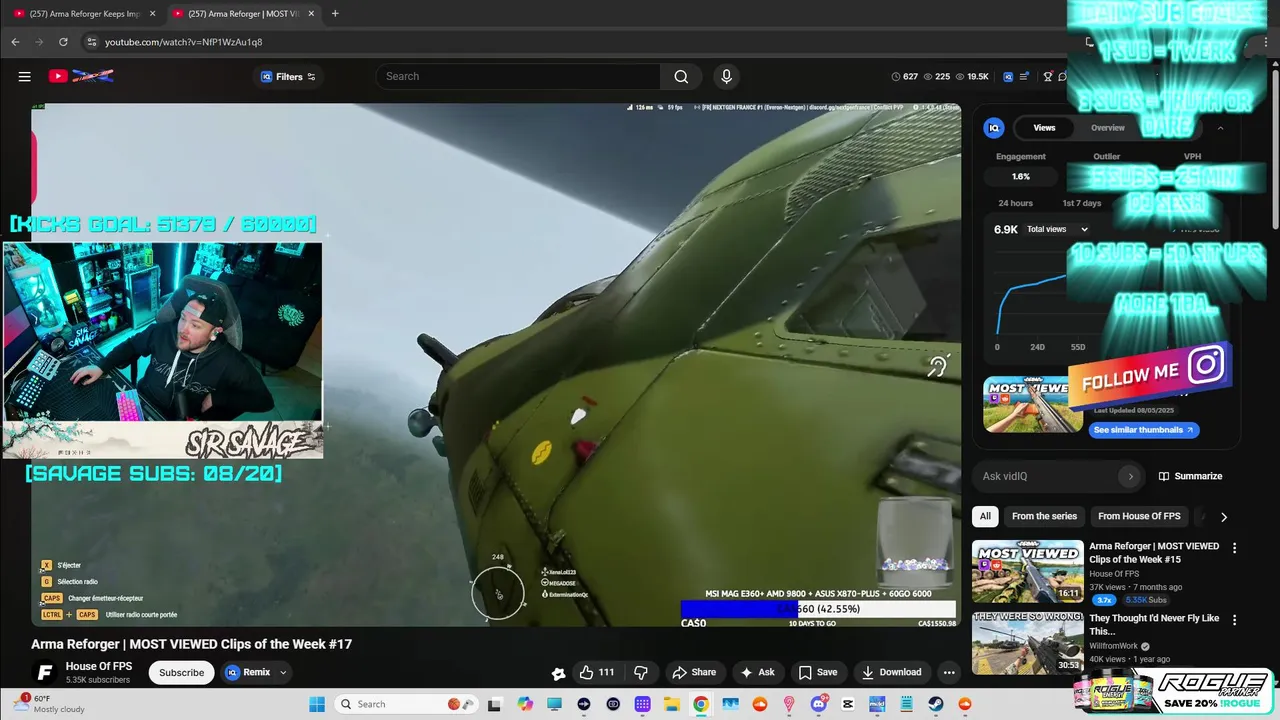The height and width of the screenshot is (720, 1280).
Task: Open the YouTube hamburger guide menu
Action: [x=24, y=76]
